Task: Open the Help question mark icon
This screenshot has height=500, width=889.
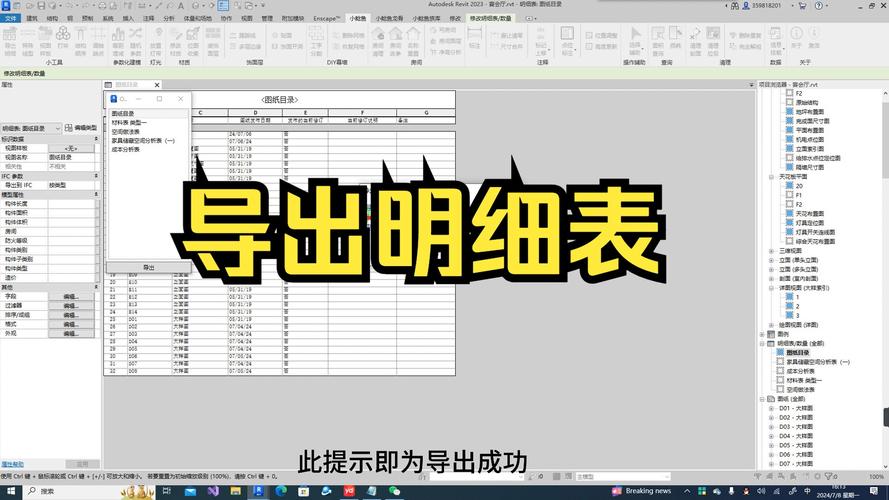Action: click(818, 6)
